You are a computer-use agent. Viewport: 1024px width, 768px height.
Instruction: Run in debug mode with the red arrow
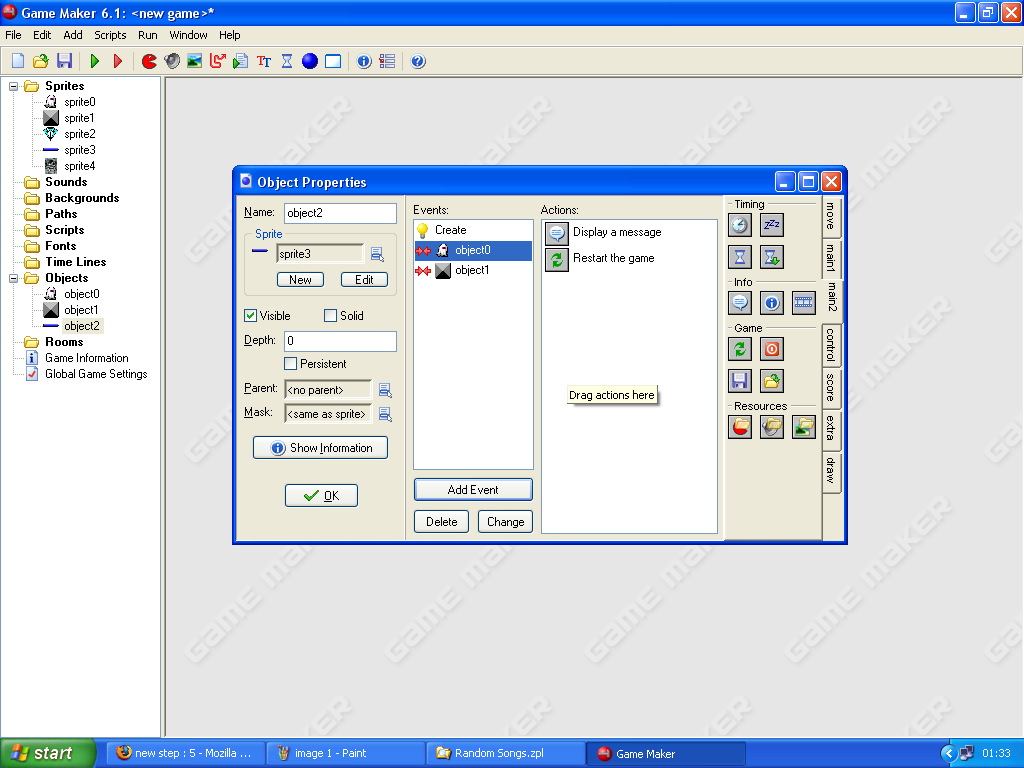[118, 61]
